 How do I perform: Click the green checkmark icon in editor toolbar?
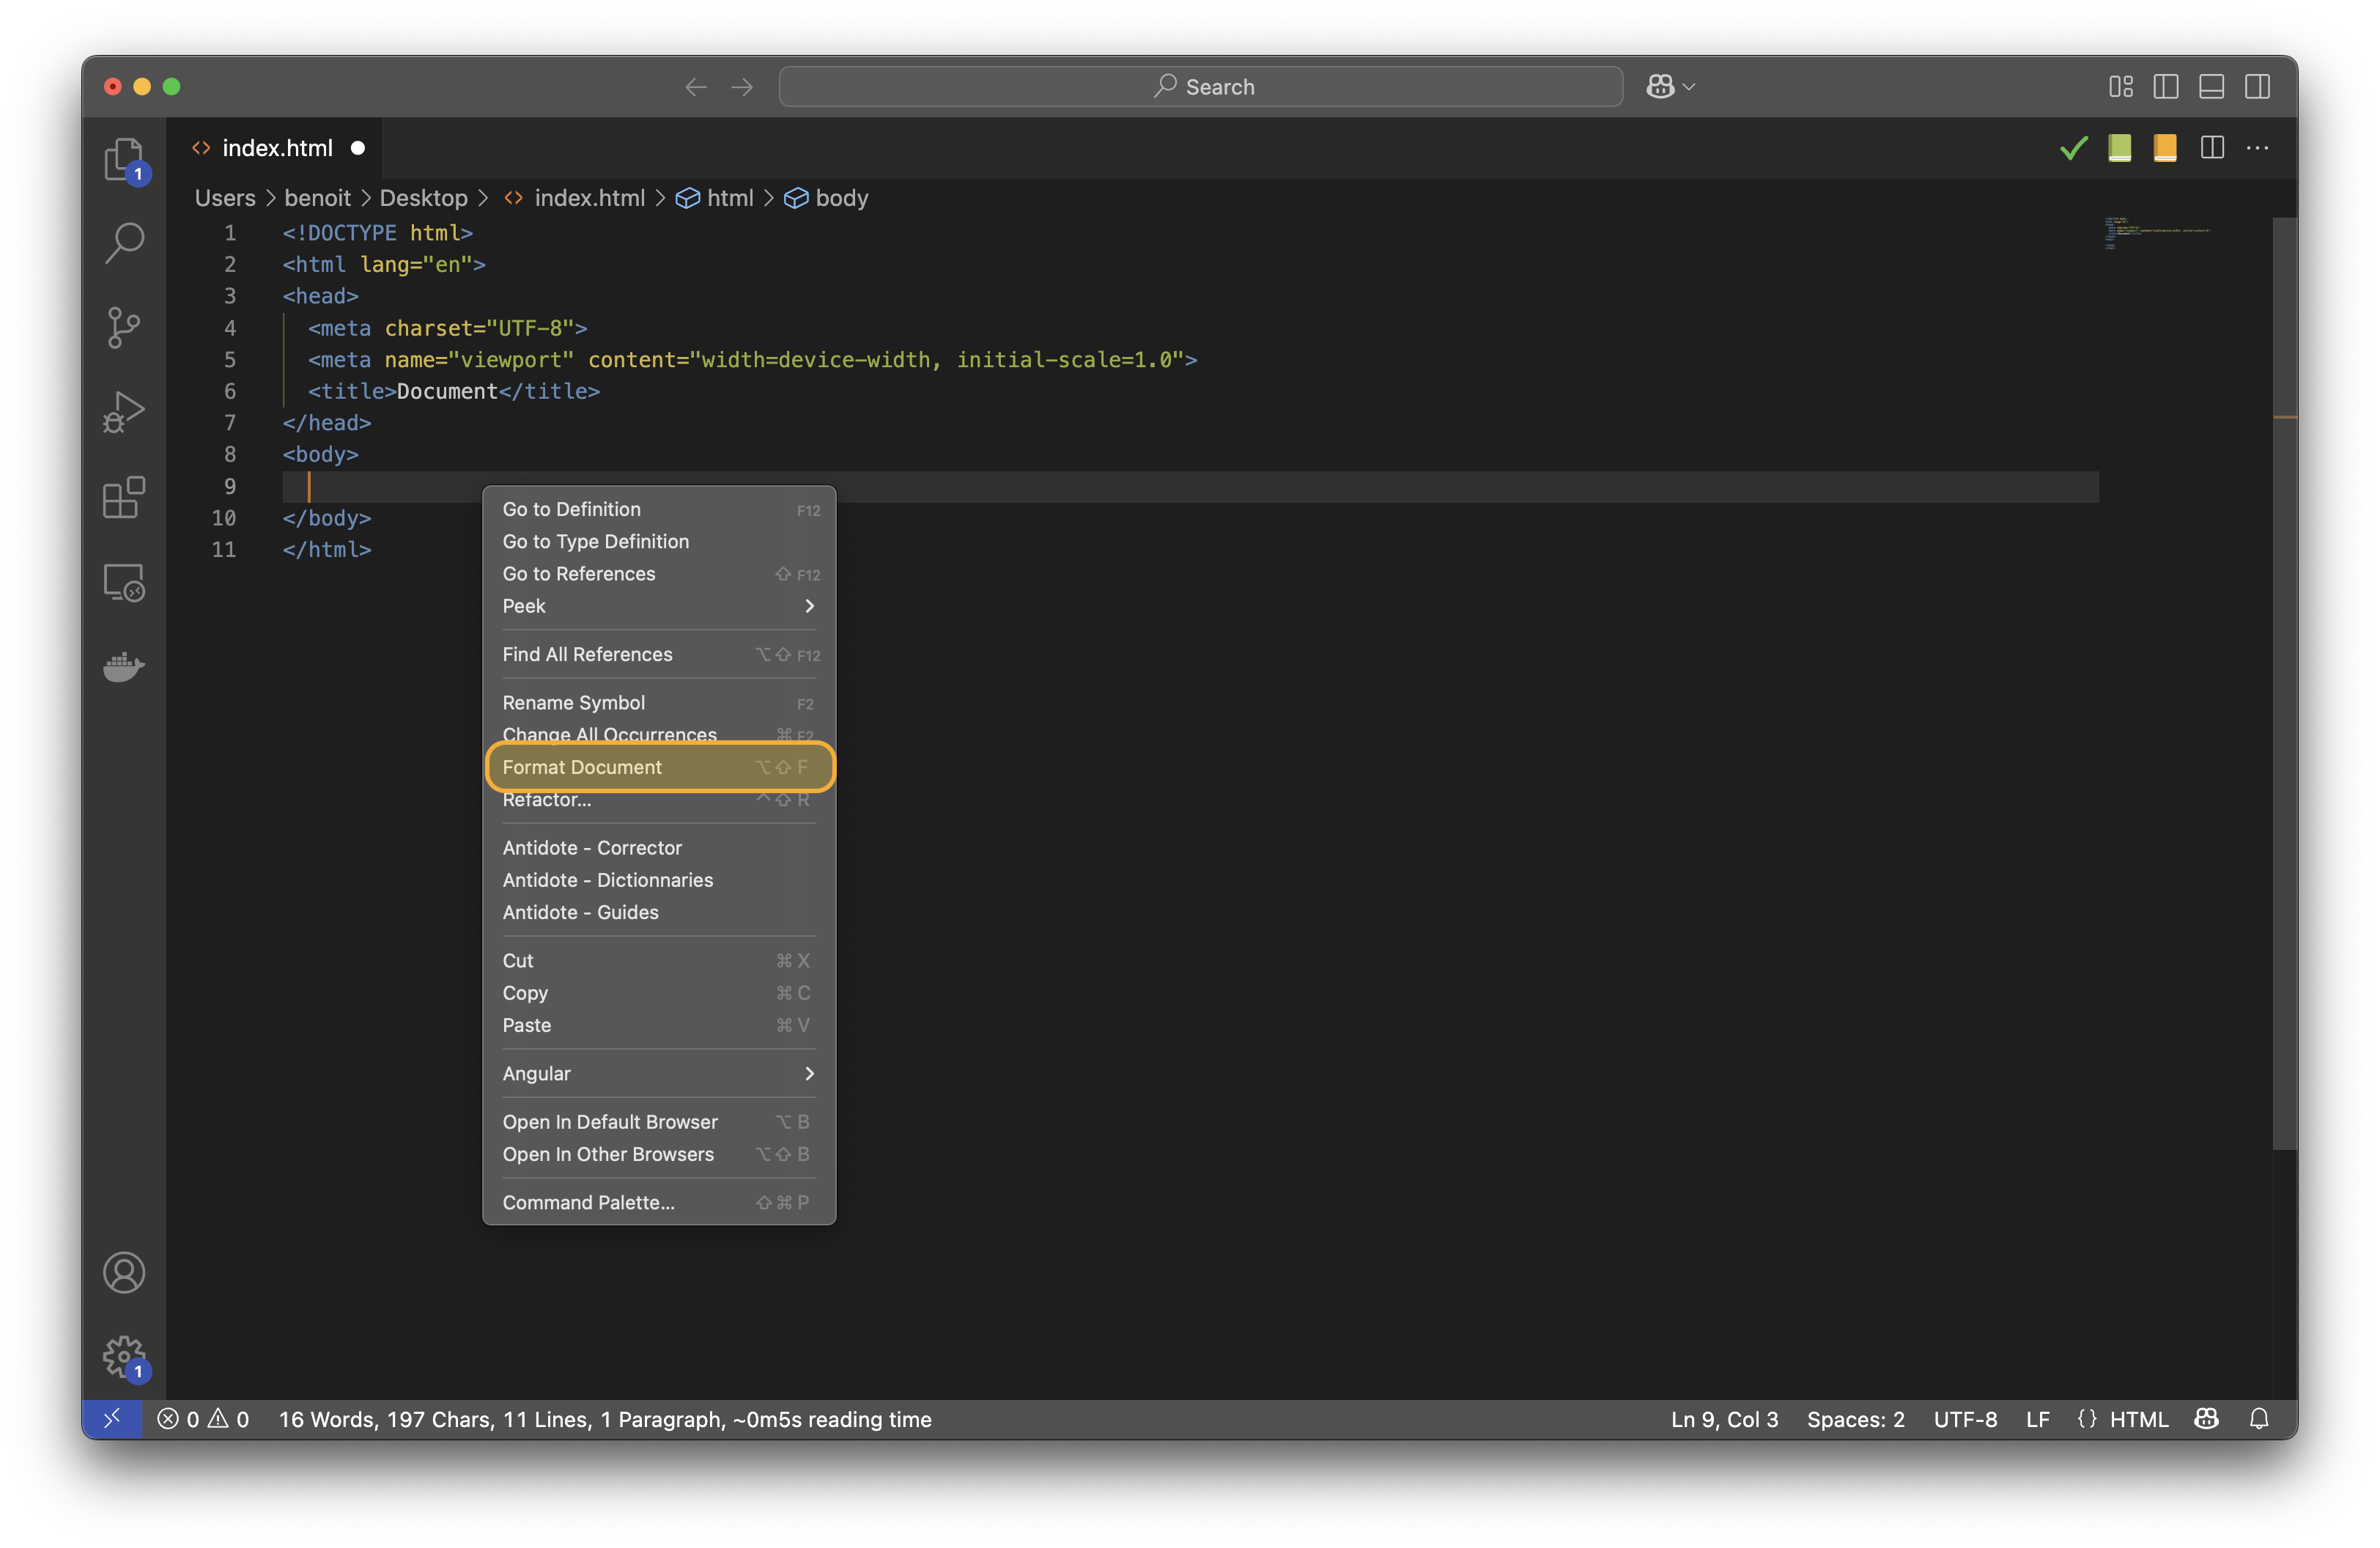click(x=2074, y=148)
